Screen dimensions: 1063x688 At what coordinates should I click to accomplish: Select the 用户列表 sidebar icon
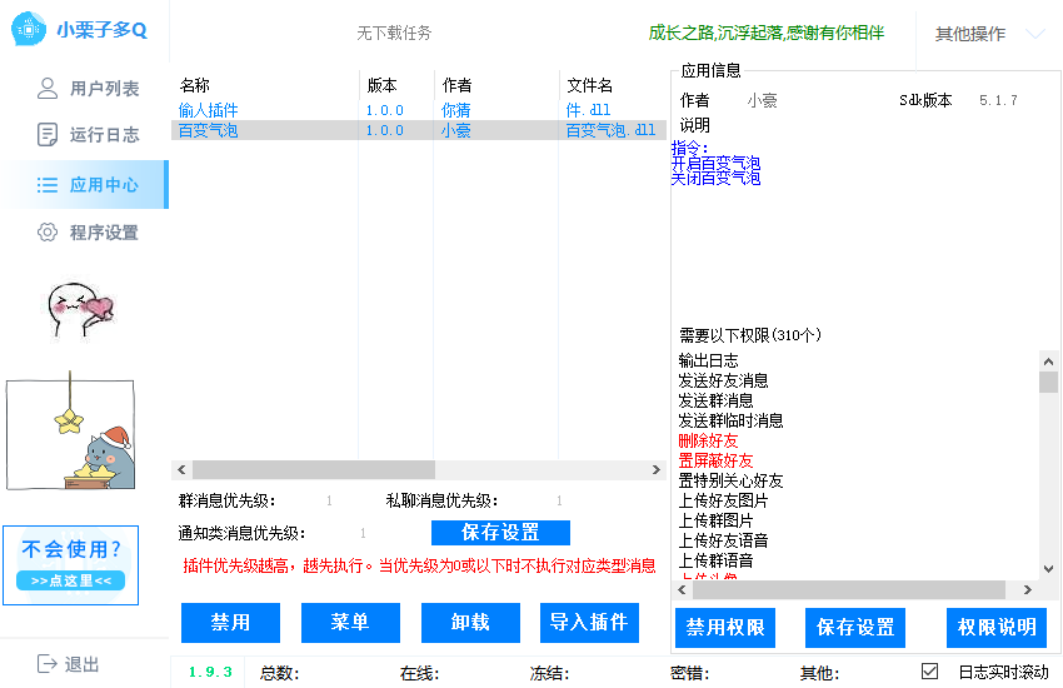coord(49,87)
